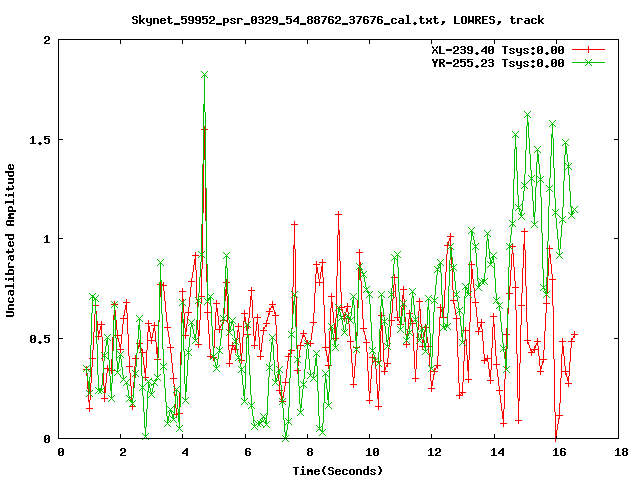Click the x-axis tick label 4
Screen dimensions: 640x480
185,452
